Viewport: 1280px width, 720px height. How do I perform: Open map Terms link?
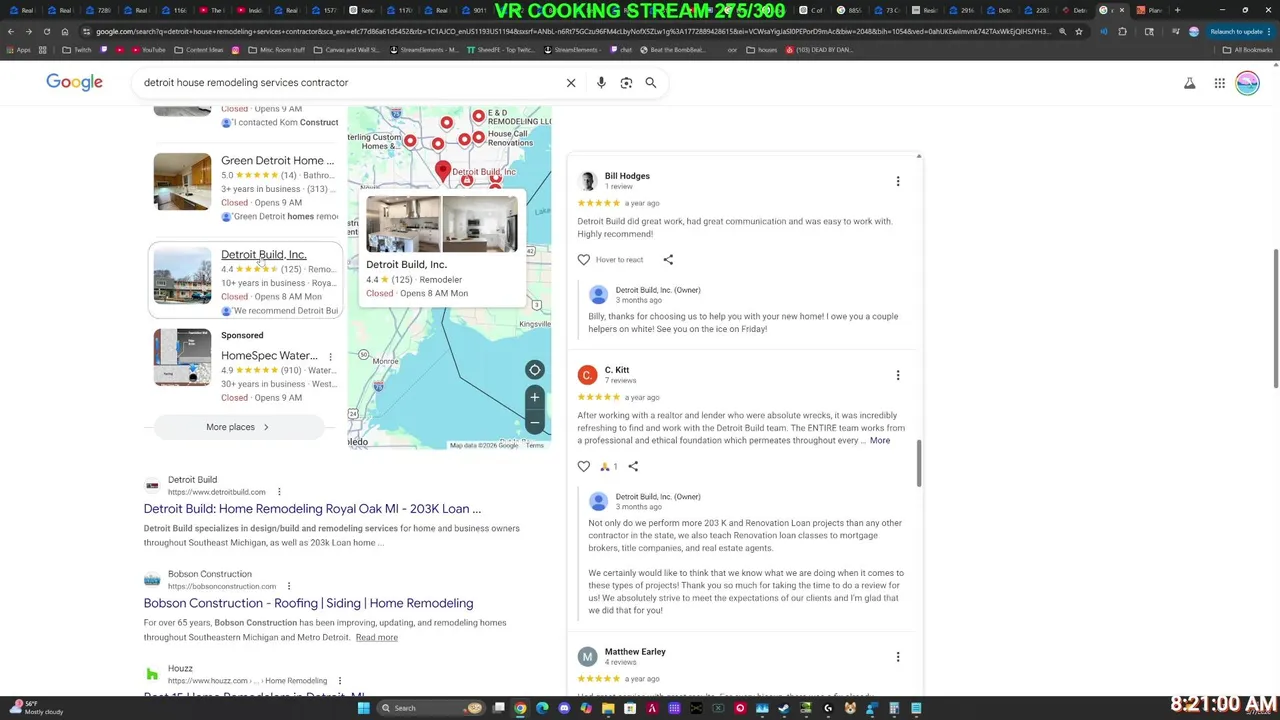coord(535,446)
